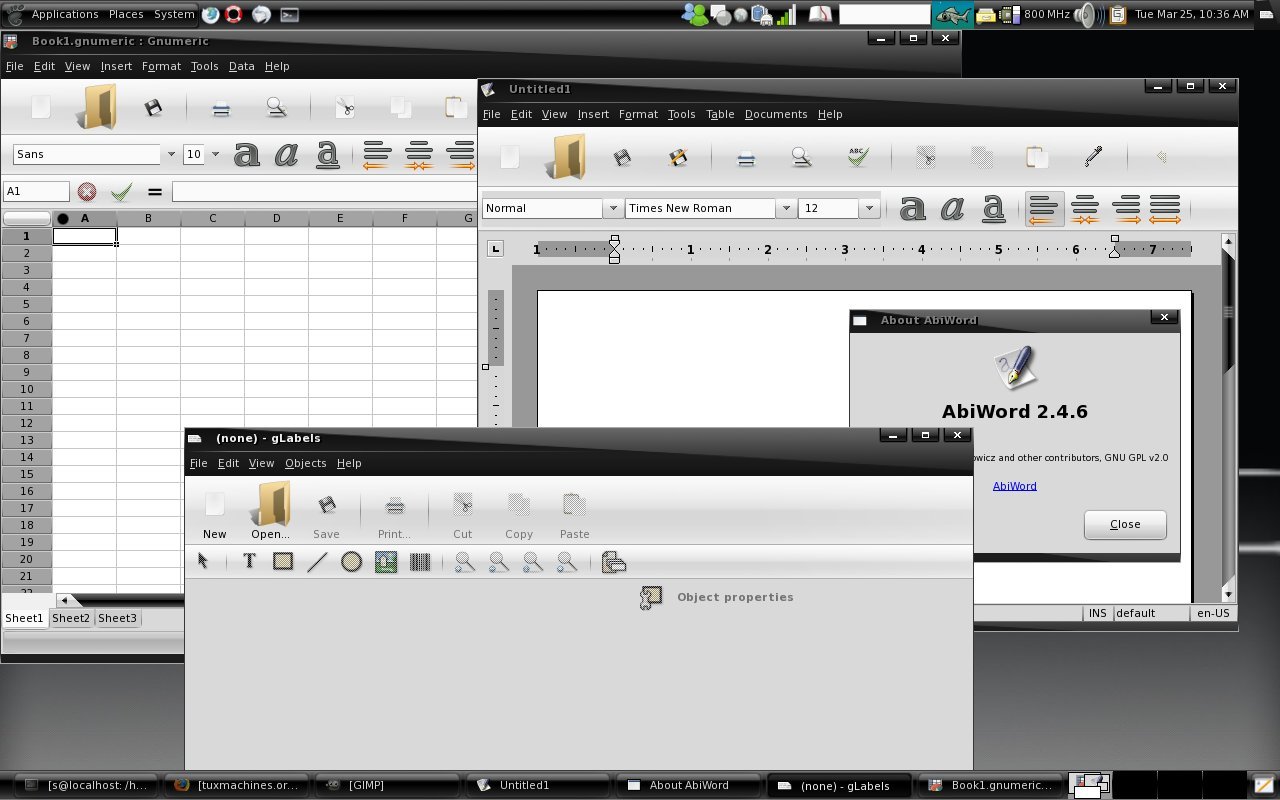Select the gLabels Image tool
Viewport: 1280px width, 800px height.
pos(386,562)
